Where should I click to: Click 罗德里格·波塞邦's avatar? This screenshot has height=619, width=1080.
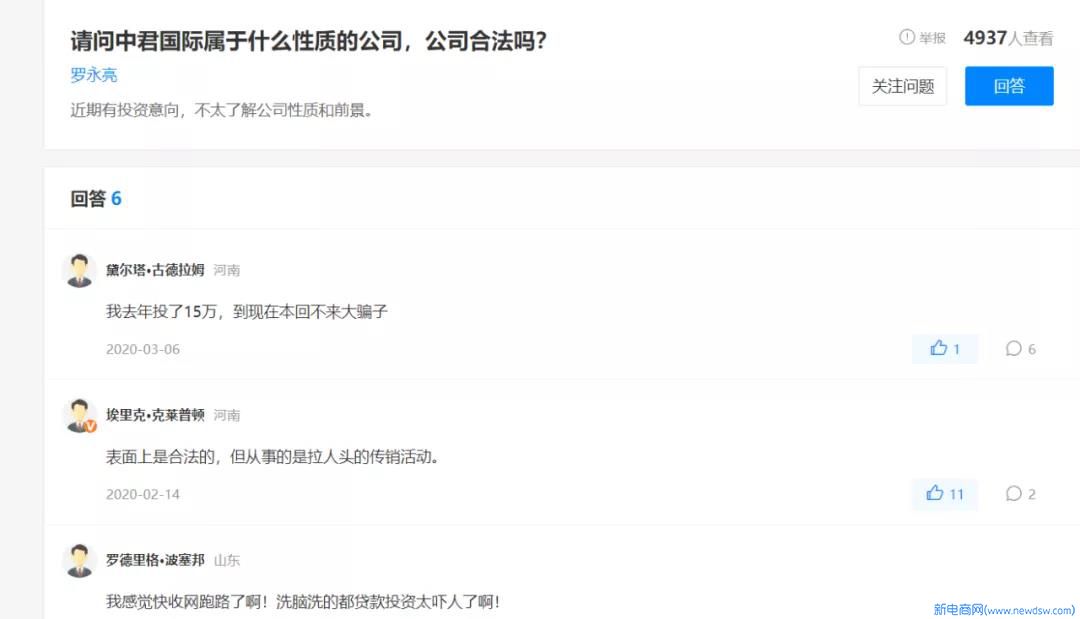pos(80,560)
